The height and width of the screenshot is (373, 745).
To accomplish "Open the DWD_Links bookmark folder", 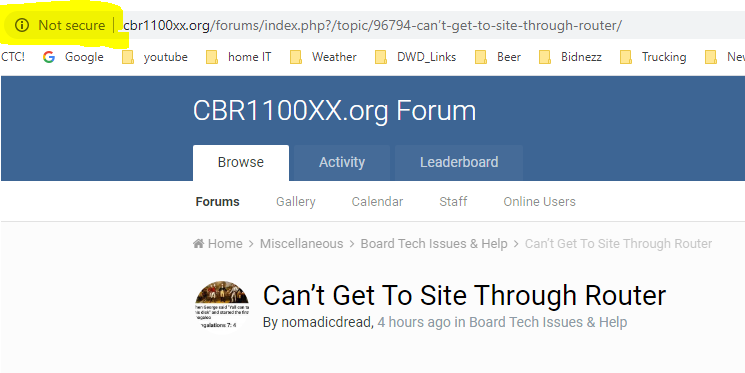I will 415,57.
